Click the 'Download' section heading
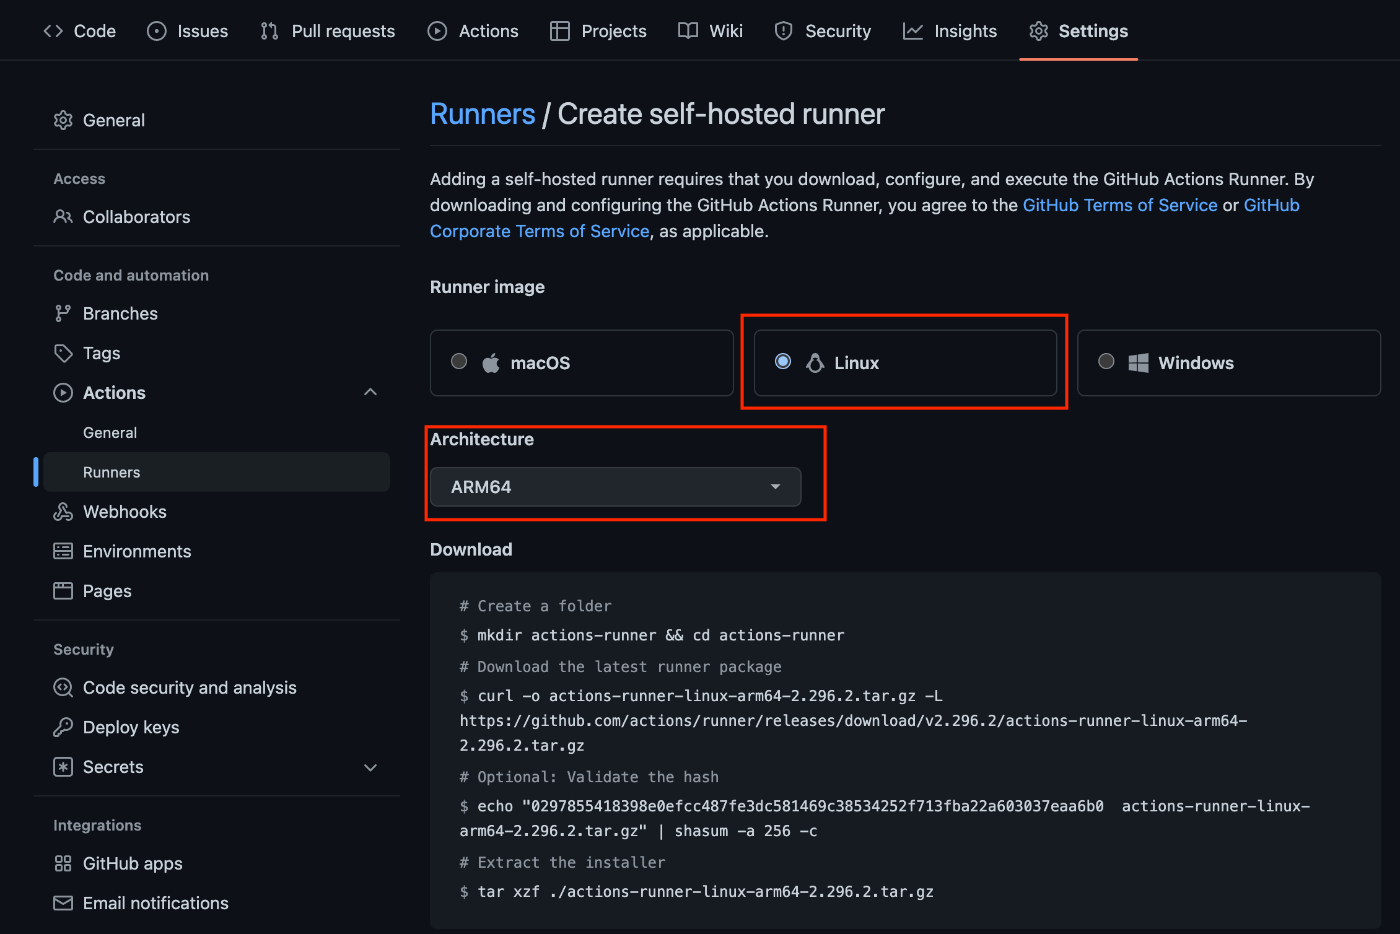 coord(471,550)
